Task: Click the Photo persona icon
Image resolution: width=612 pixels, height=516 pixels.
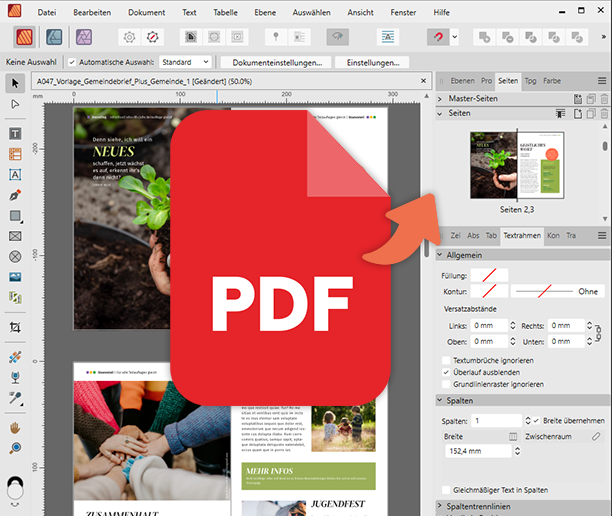Action: tap(84, 37)
